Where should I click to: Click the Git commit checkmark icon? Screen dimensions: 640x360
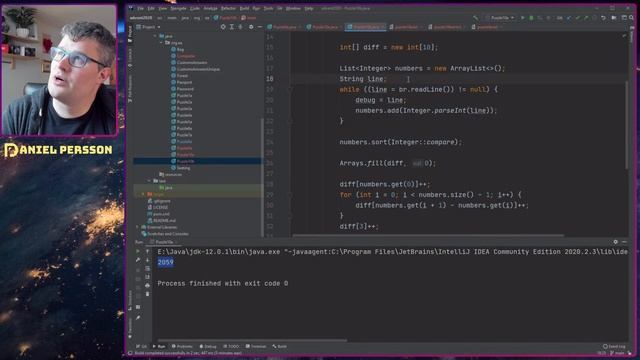tap(578, 18)
